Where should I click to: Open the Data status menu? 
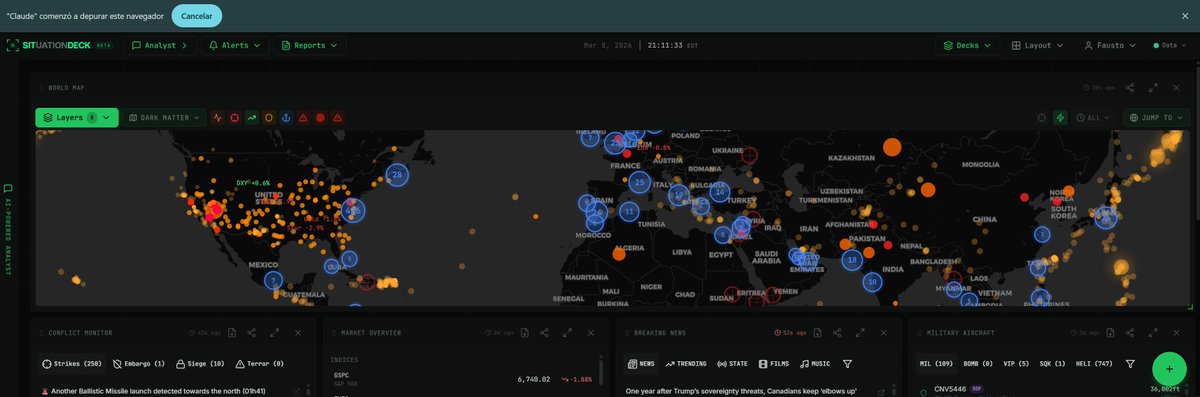[1169, 45]
